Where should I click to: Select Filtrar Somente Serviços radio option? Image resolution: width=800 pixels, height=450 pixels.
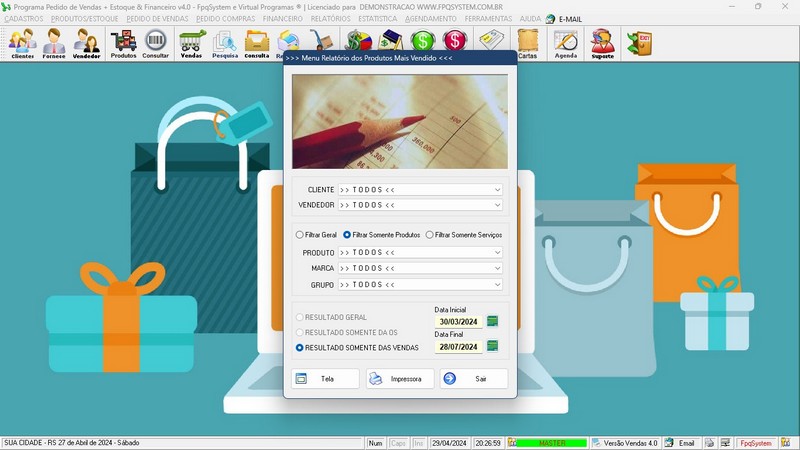pyautogui.click(x=464, y=235)
